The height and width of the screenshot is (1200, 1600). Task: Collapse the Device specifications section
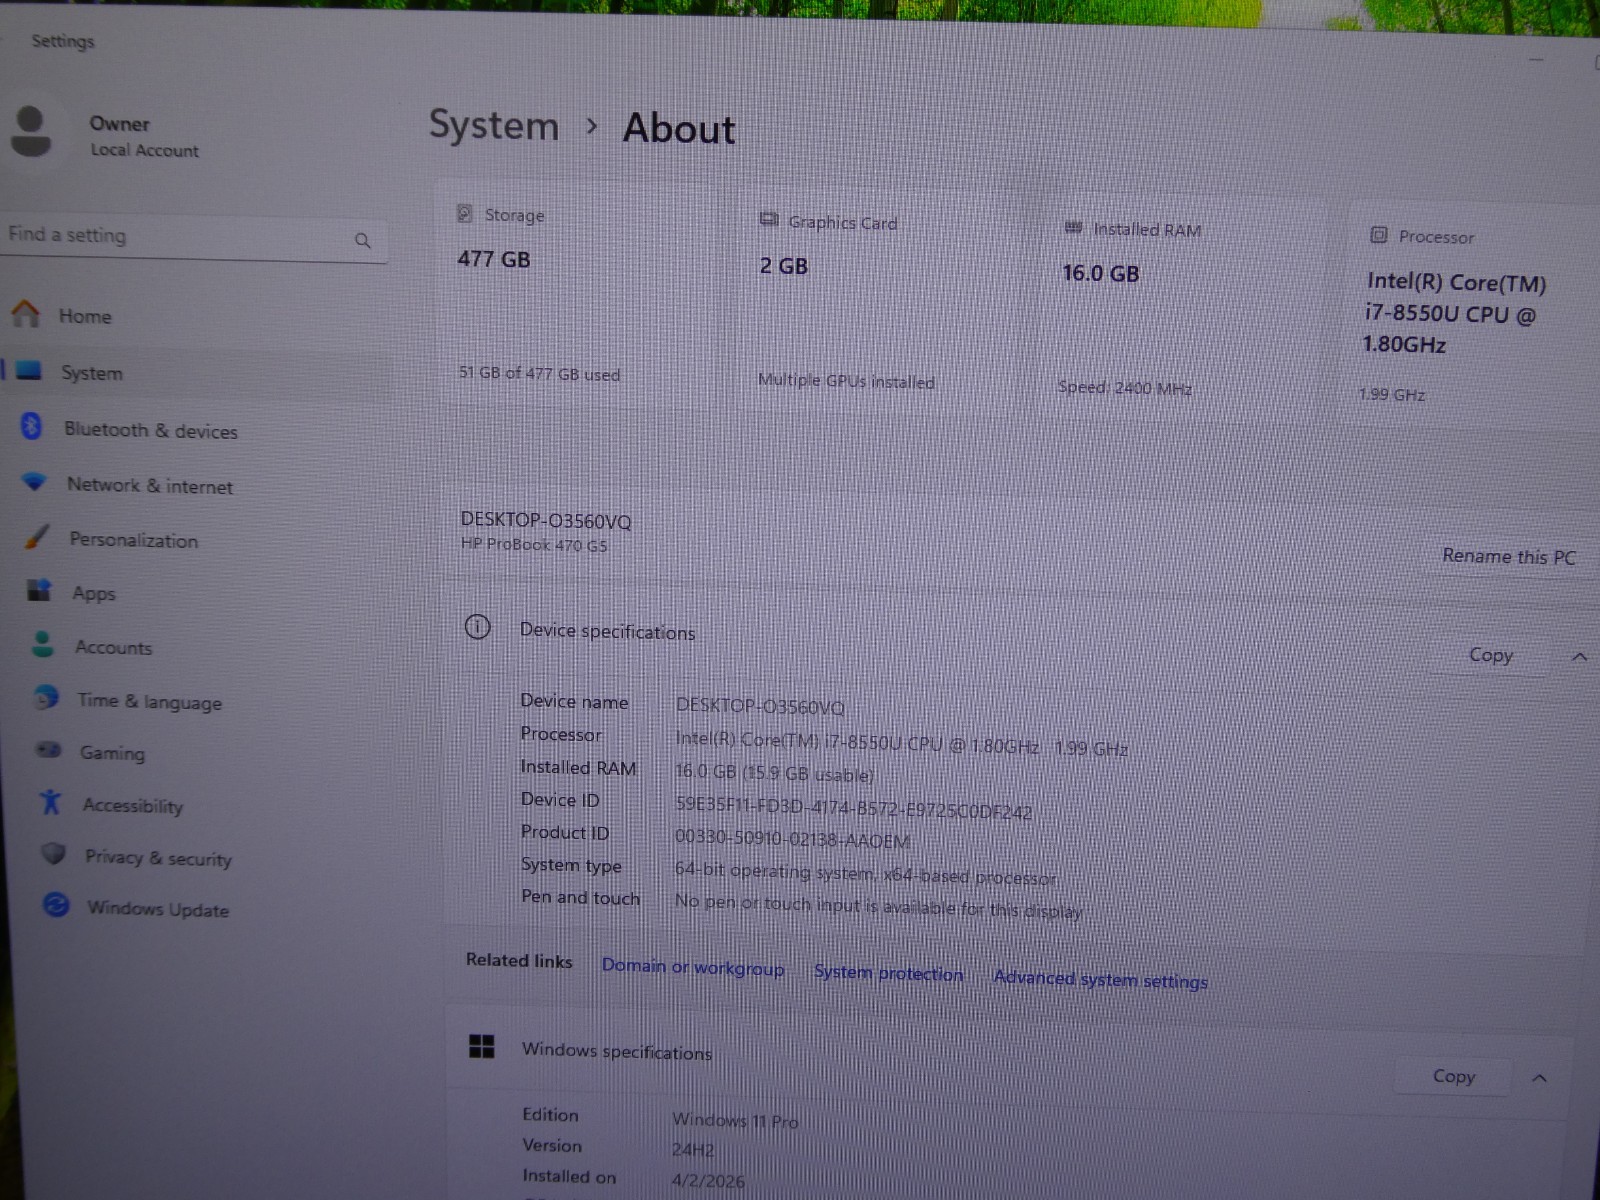pos(1579,657)
